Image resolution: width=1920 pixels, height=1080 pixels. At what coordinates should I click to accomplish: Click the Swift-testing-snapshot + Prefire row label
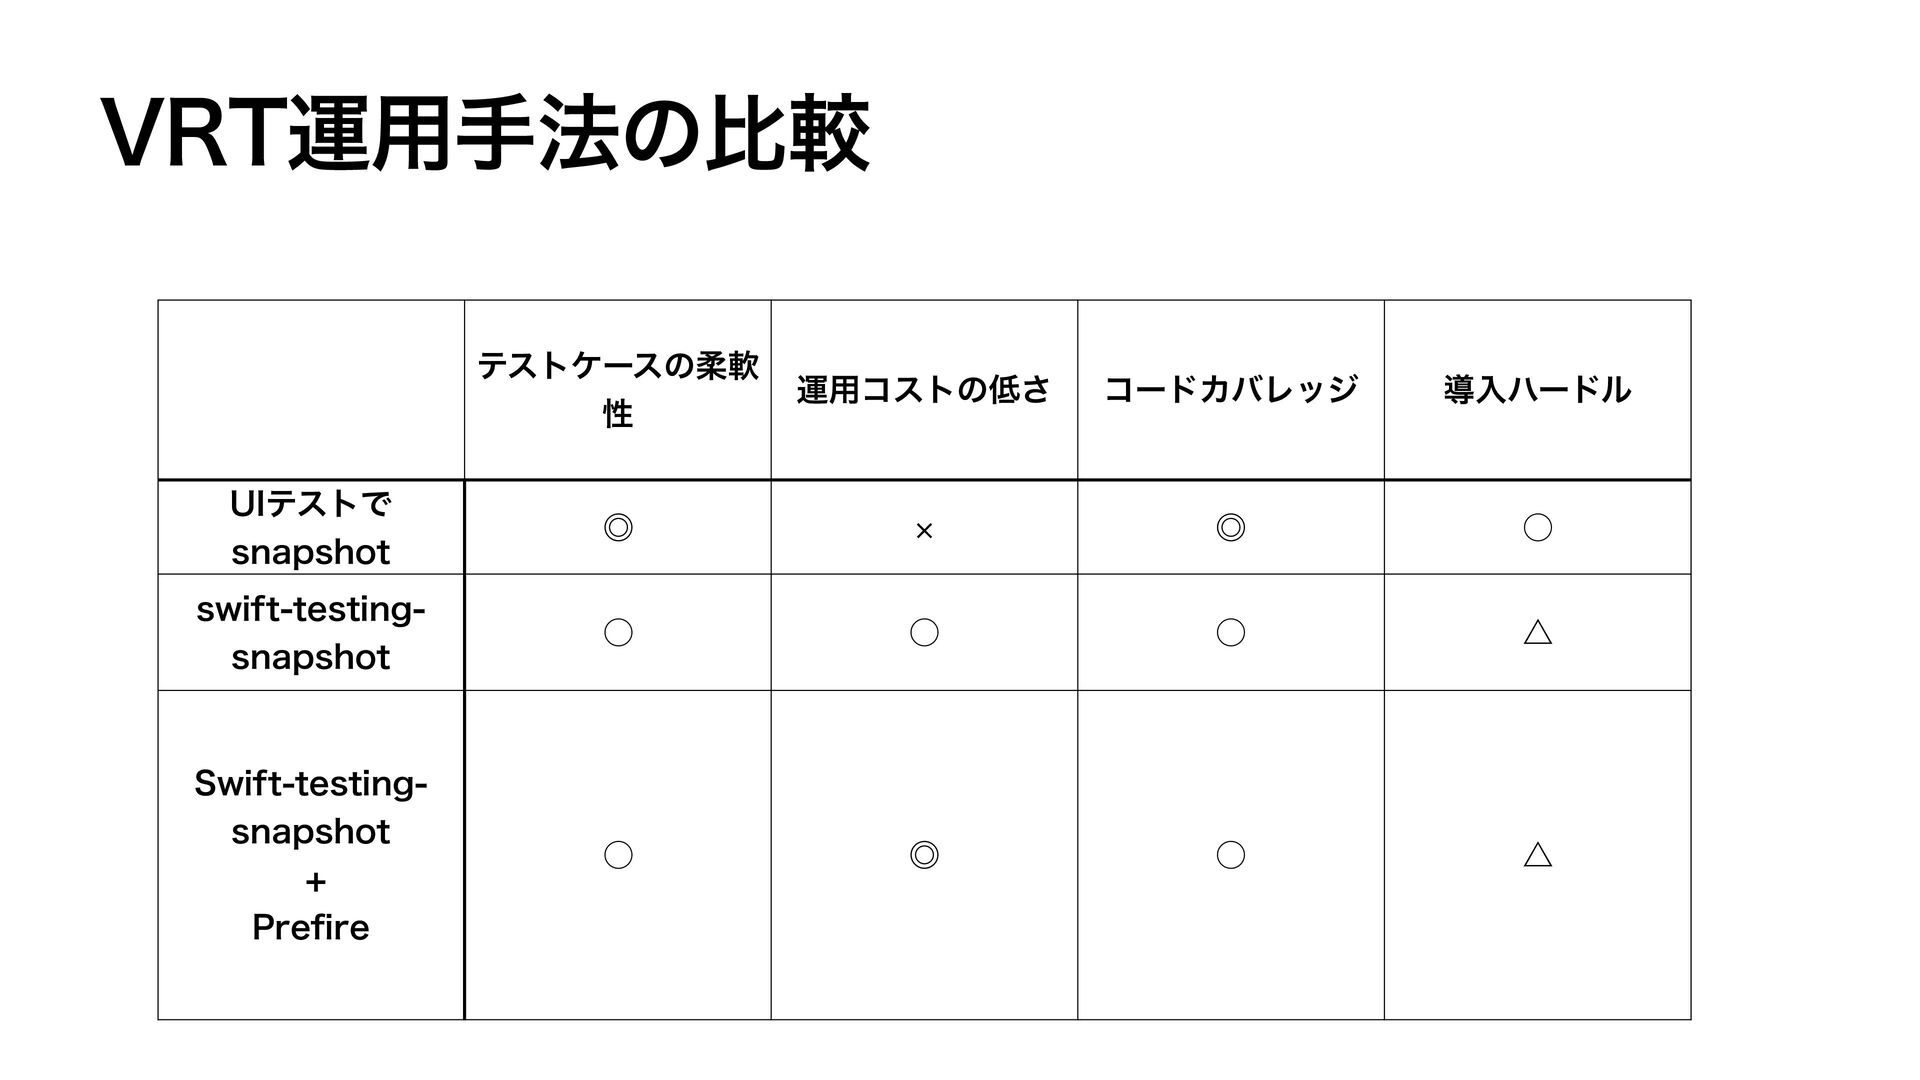(x=311, y=855)
